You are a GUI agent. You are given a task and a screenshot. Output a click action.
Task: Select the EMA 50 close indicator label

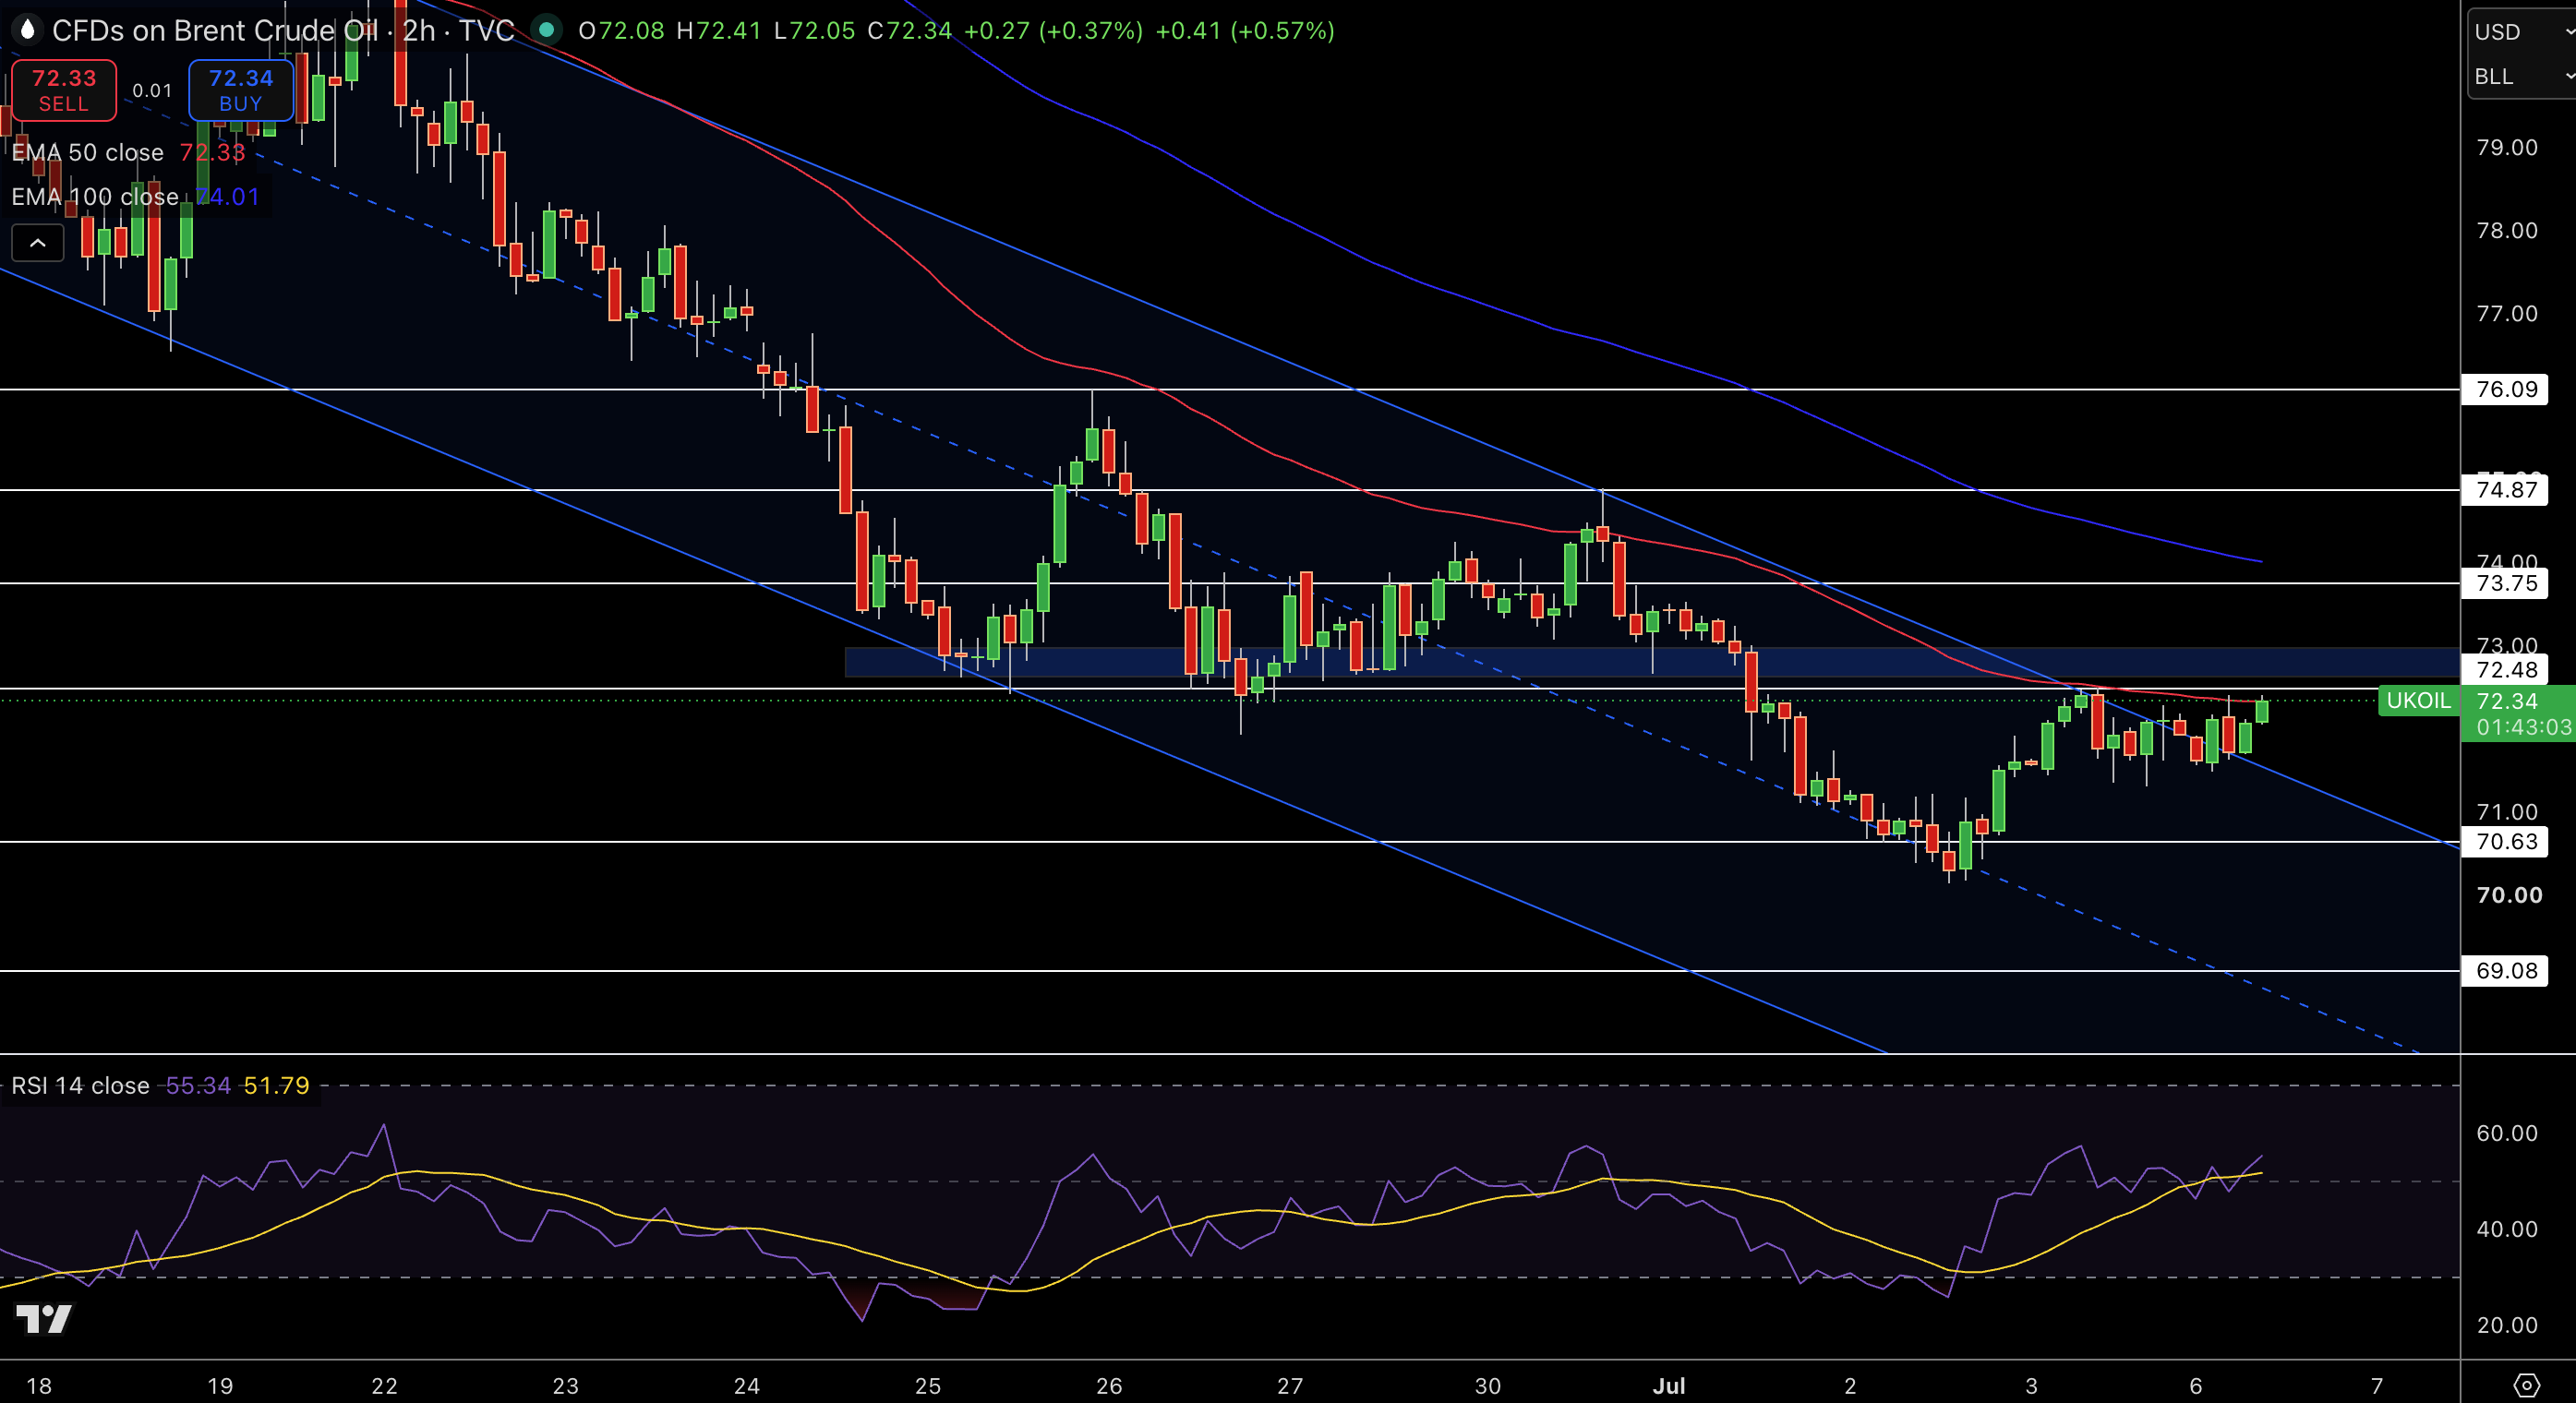click(x=87, y=153)
